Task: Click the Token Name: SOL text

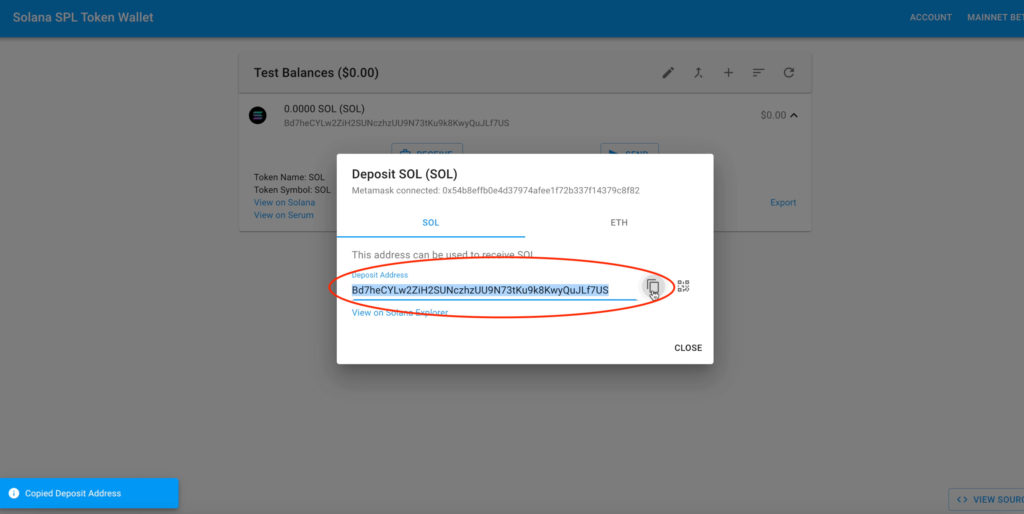Action: click(x=289, y=178)
